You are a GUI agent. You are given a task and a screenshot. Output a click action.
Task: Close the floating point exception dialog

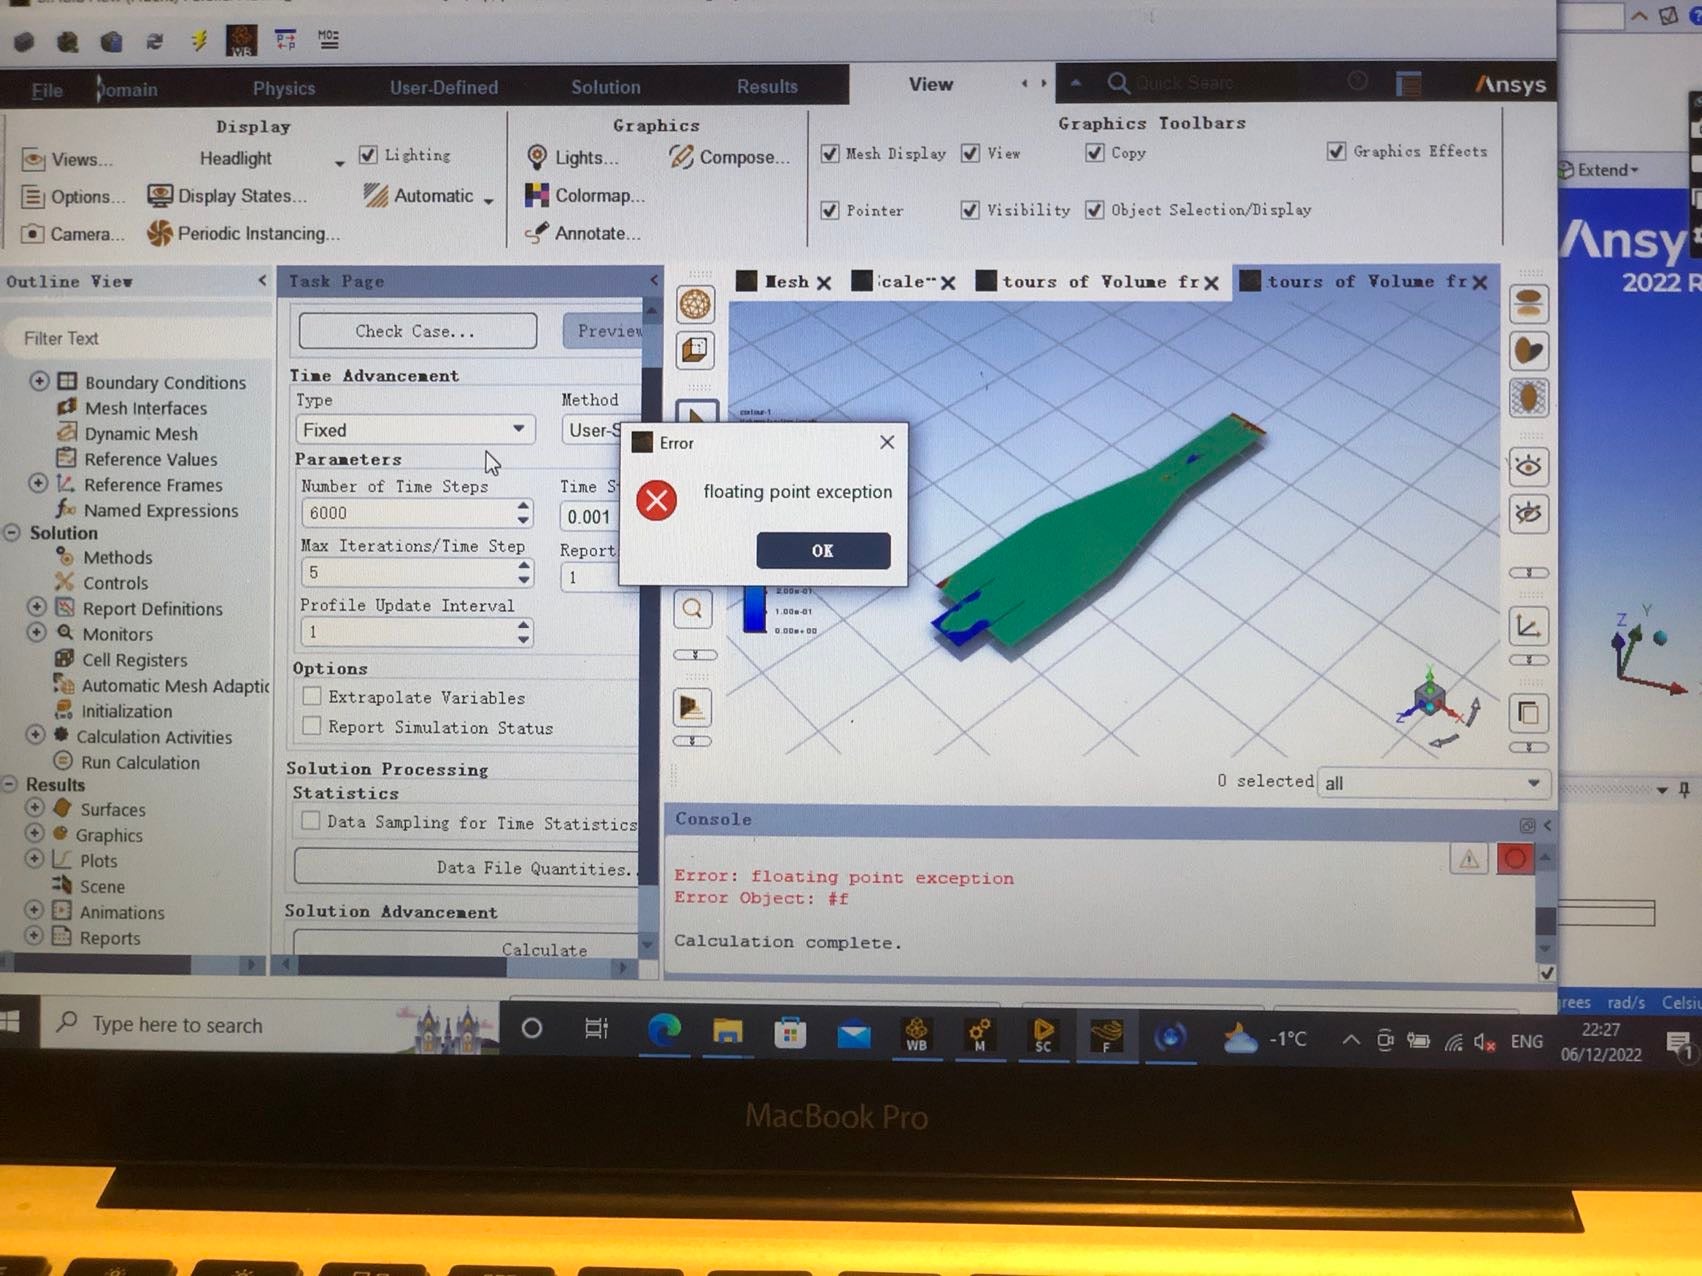pyautogui.click(x=887, y=442)
